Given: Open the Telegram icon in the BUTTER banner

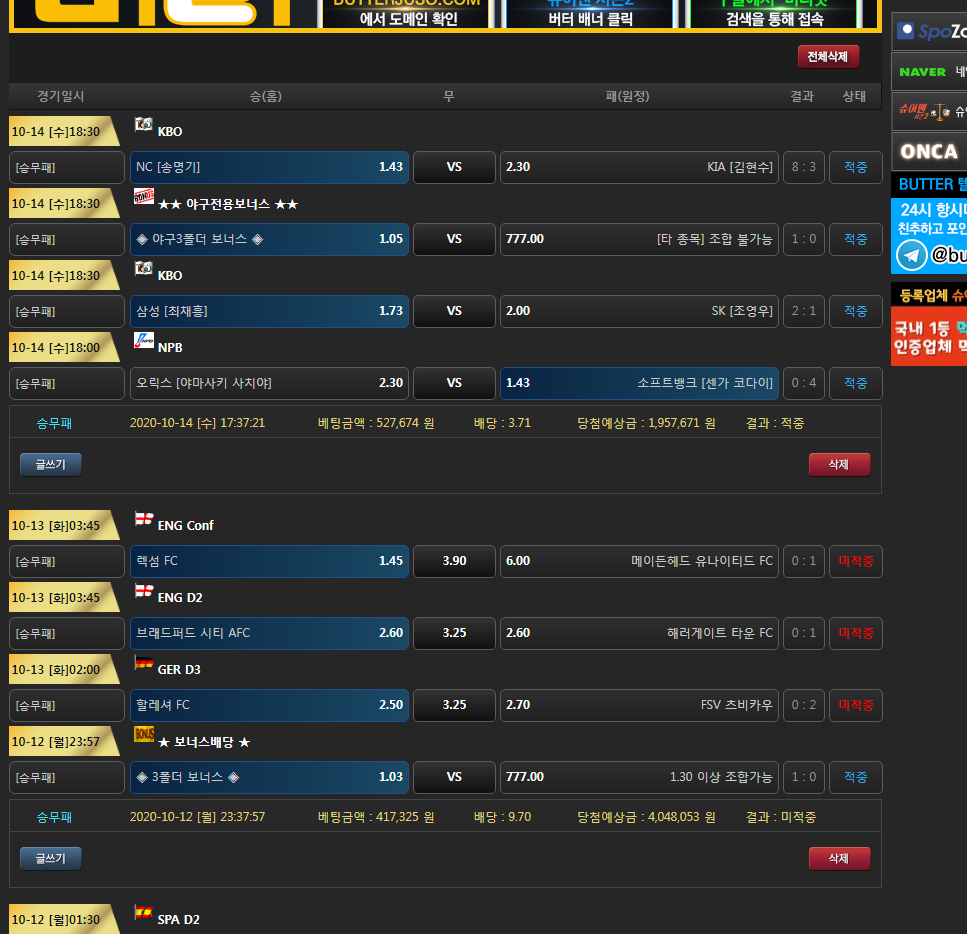Looking at the screenshot, I should (911, 256).
